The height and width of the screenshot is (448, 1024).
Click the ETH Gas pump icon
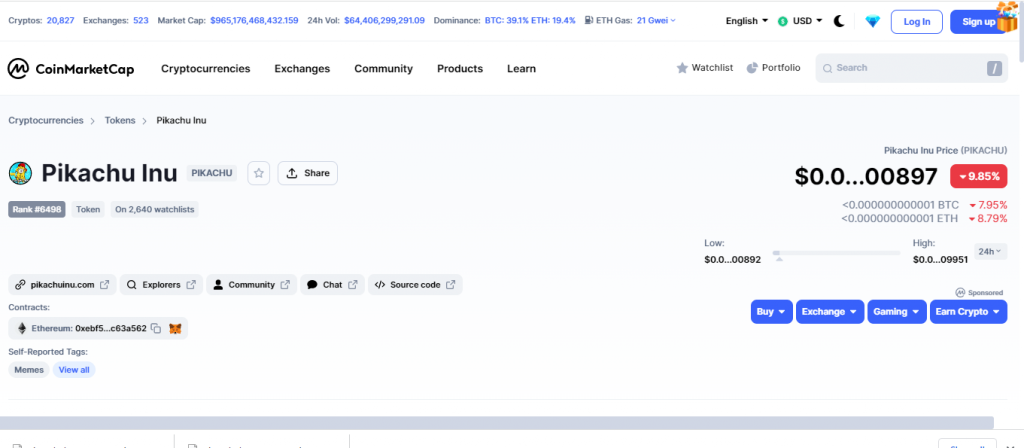[589, 20]
